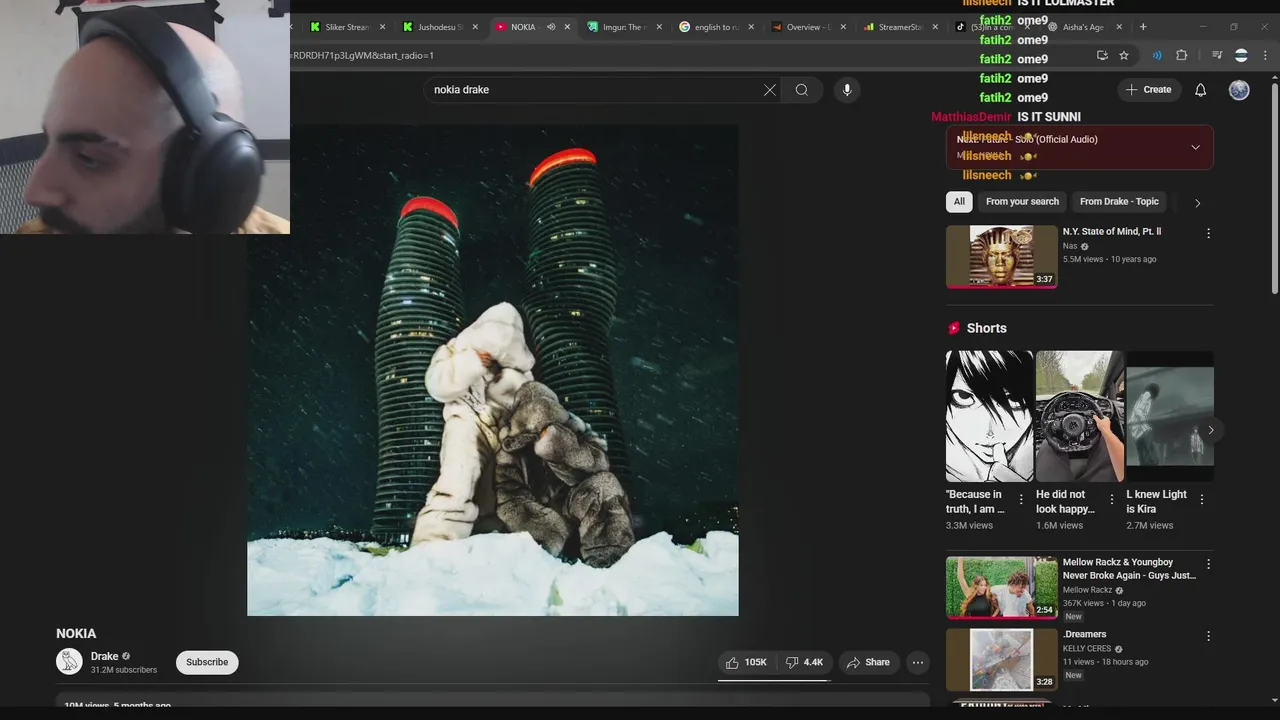Open the Drake channel name link
Image resolution: width=1280 pixels, height=720 pixels.
tap(104, 656)
